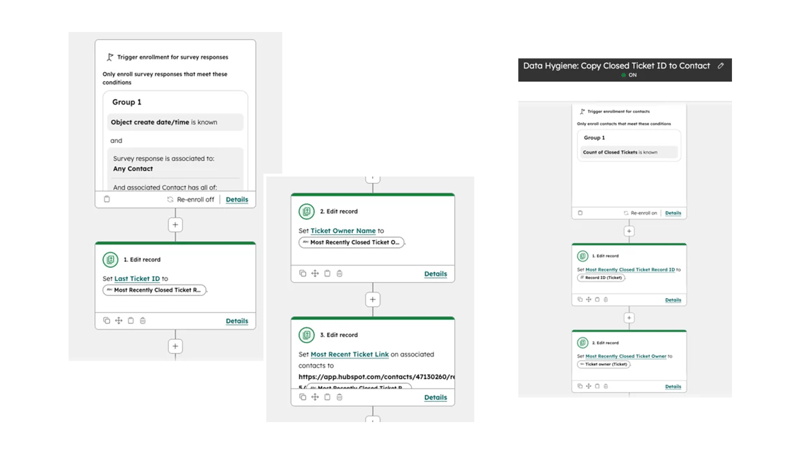Click the Edit record icon on Most Recent Ticket Link card
The height and width of the screenshot is (457, 800).
[306, 335]
